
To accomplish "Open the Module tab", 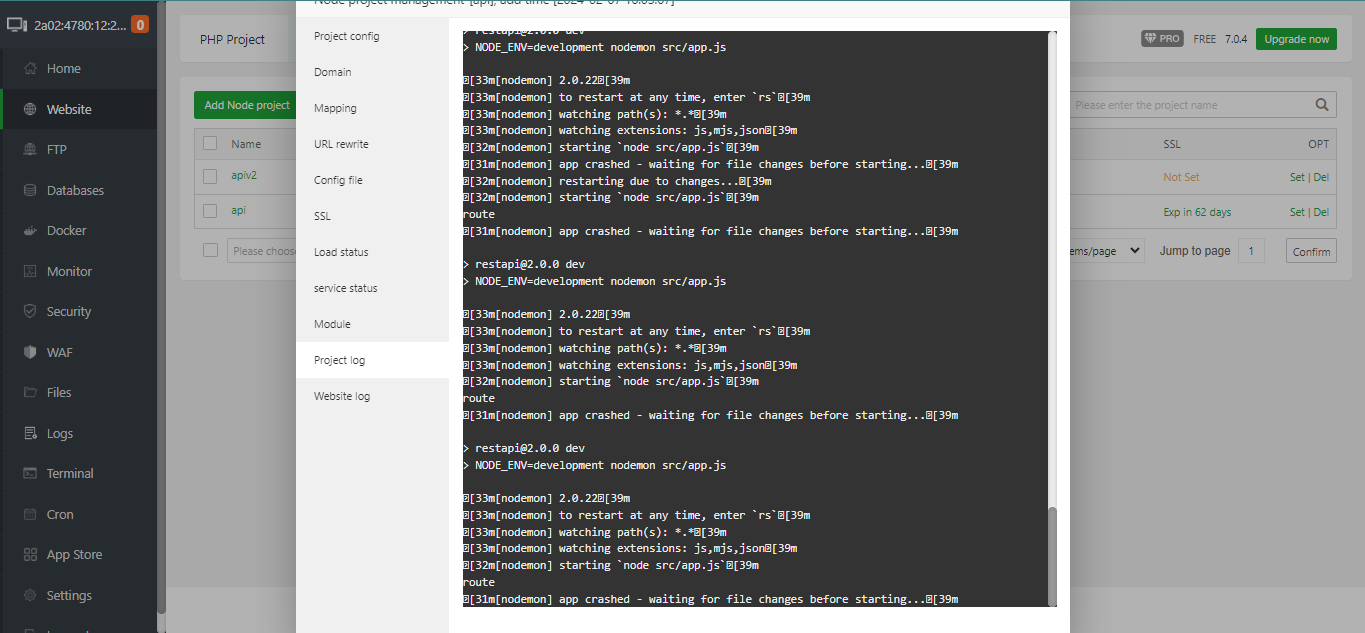I will pos(332,324).
